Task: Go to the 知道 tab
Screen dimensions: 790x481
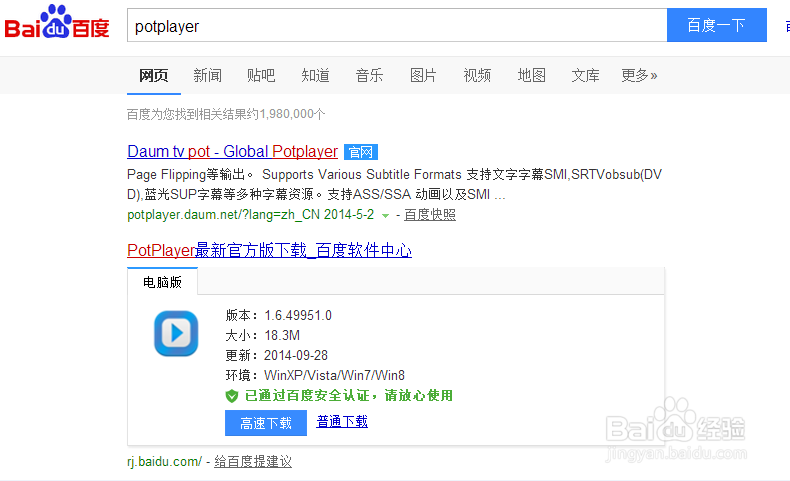Action: coord(315,76)
